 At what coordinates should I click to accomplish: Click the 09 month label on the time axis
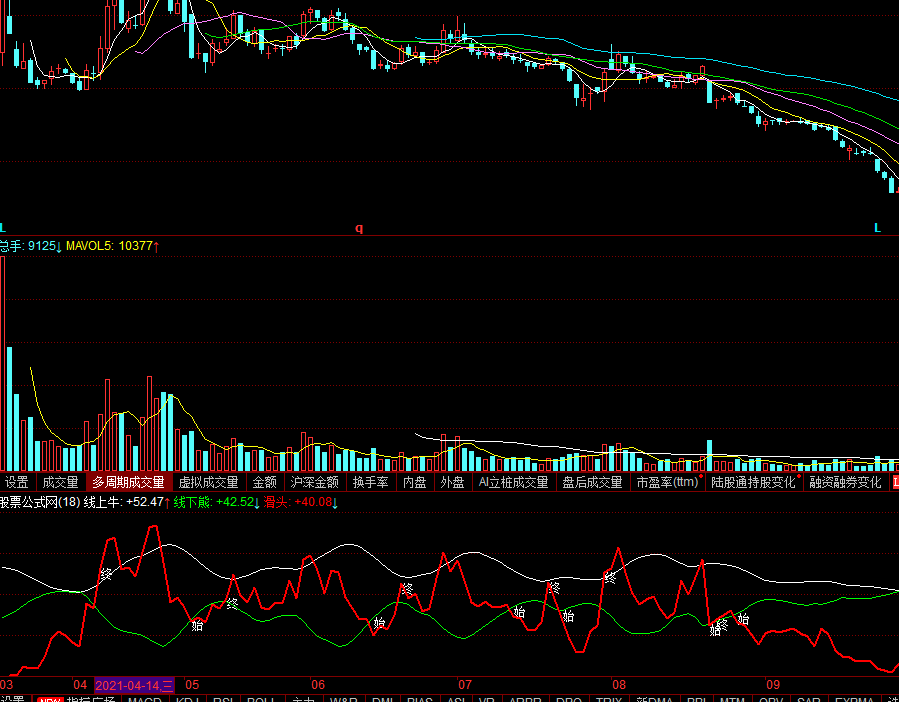coord(773,685)
